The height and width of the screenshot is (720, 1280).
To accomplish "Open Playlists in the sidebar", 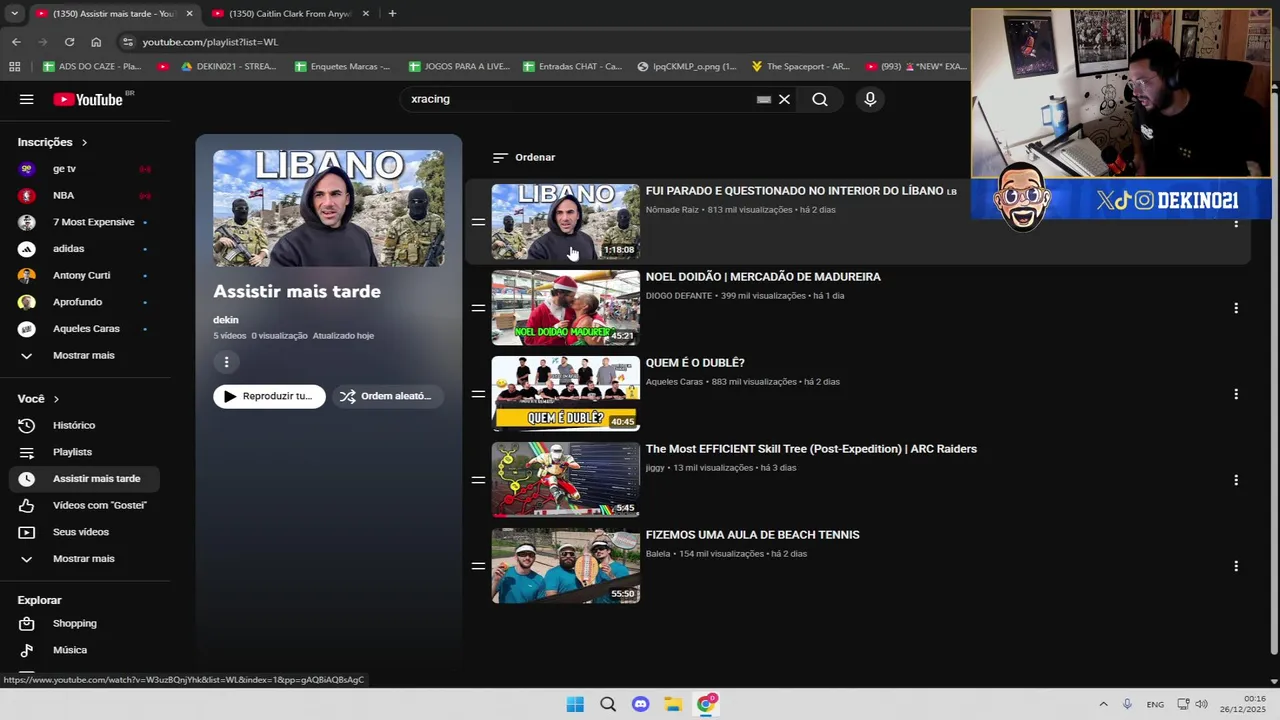I will point(84,452).
